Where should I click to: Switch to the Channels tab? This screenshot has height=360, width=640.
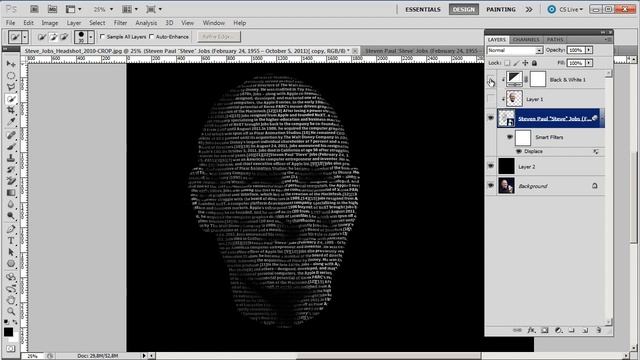526,40
